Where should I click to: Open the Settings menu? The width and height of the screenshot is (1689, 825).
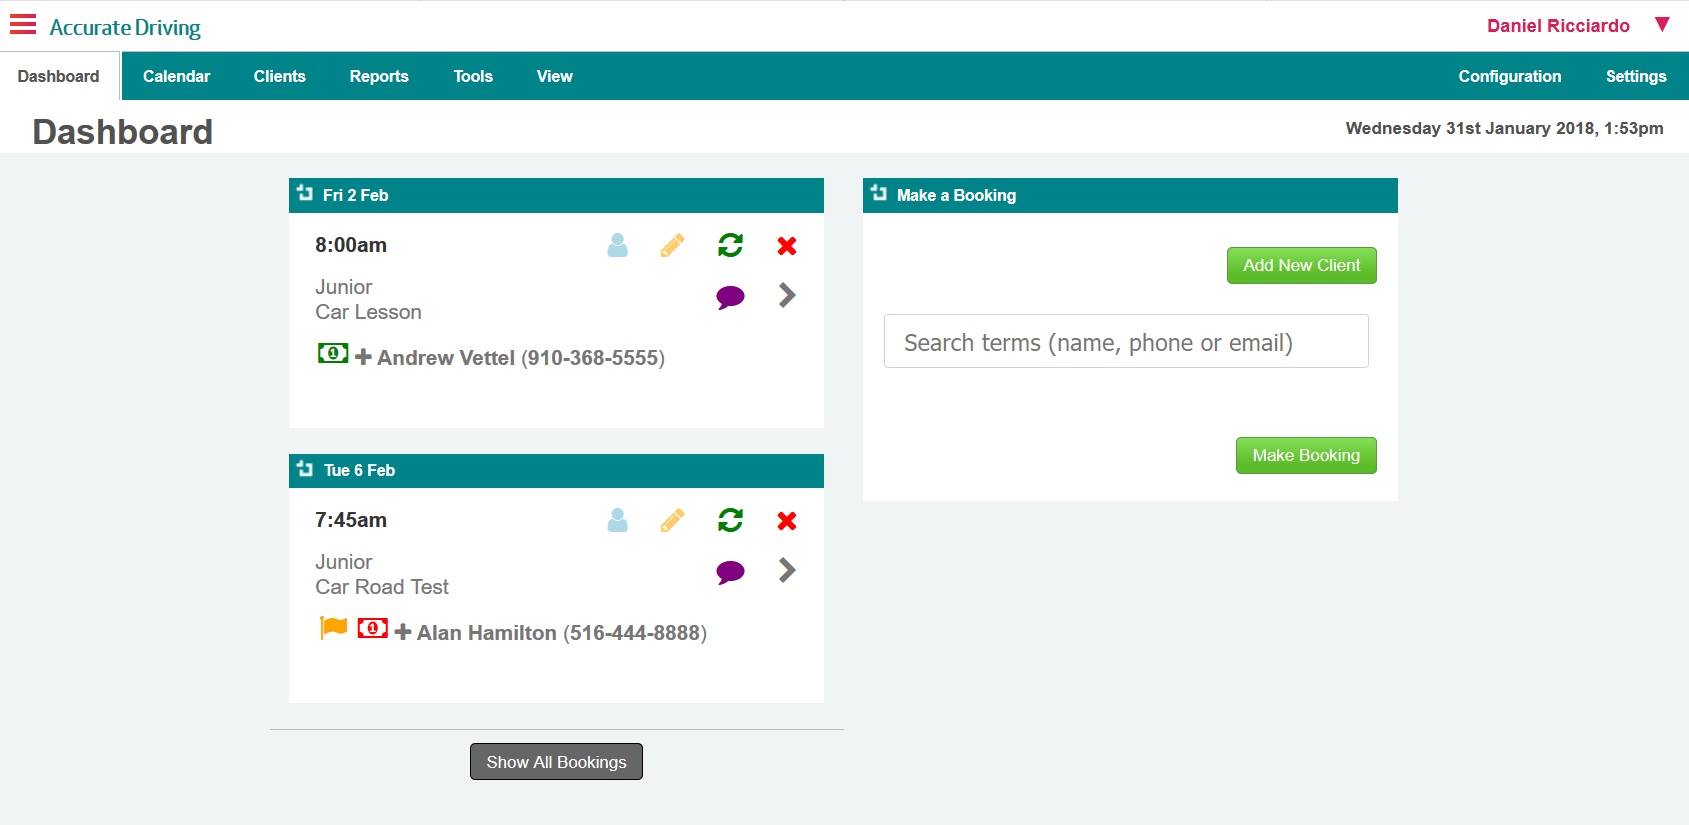tap(1636, 76)
